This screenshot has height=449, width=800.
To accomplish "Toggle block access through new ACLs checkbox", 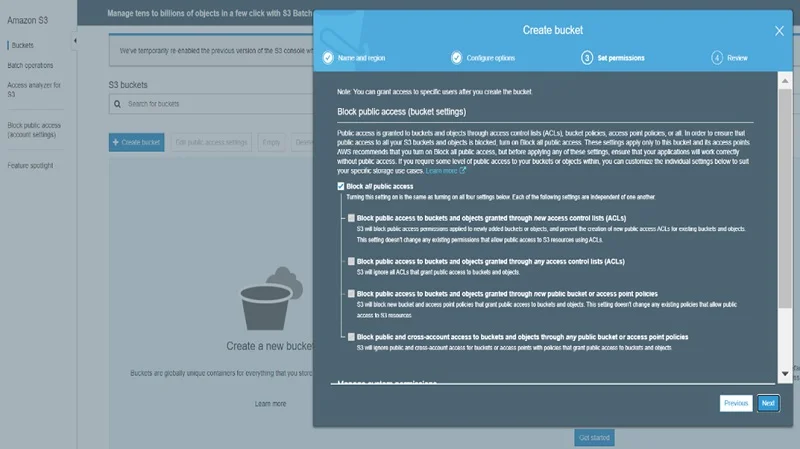I will [351, 218].
